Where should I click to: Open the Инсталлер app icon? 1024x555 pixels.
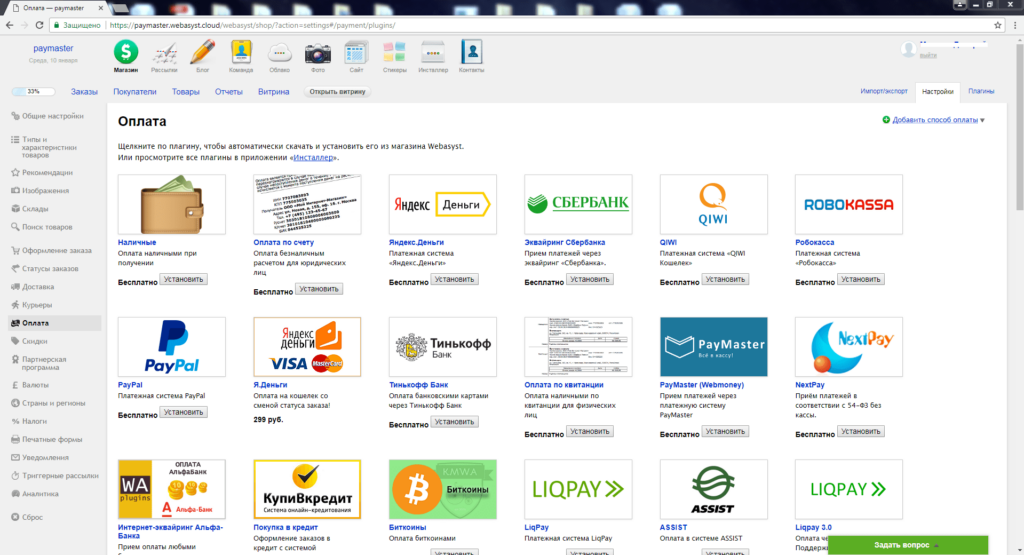[x=433, y=52]
